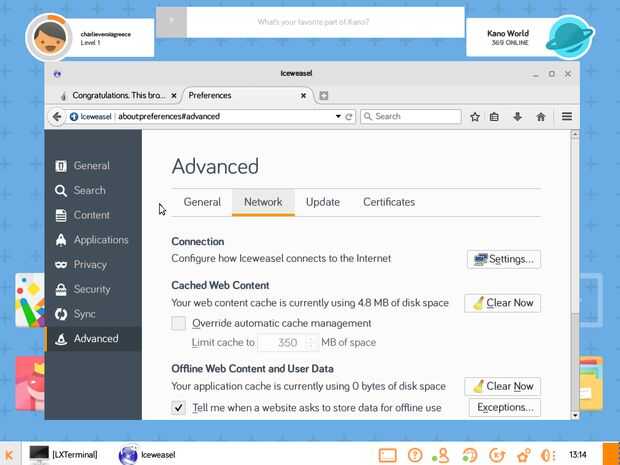620x465 pixels.
Task: Open the General preferences pane in sidebar
Action: pyautogui.click(x=93, y=166)
